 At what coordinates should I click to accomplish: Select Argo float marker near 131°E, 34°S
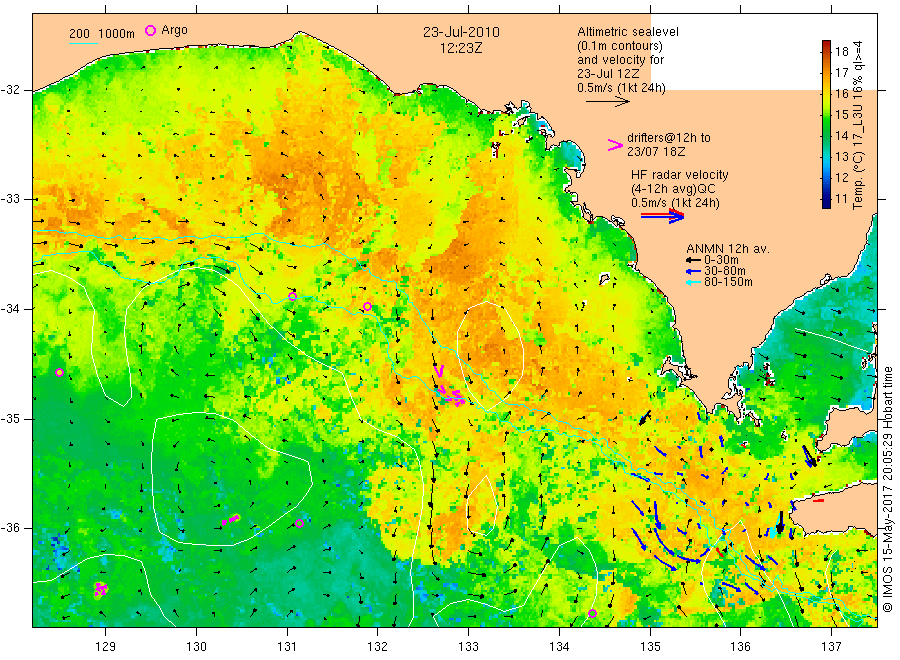click(x=292, y=296)
